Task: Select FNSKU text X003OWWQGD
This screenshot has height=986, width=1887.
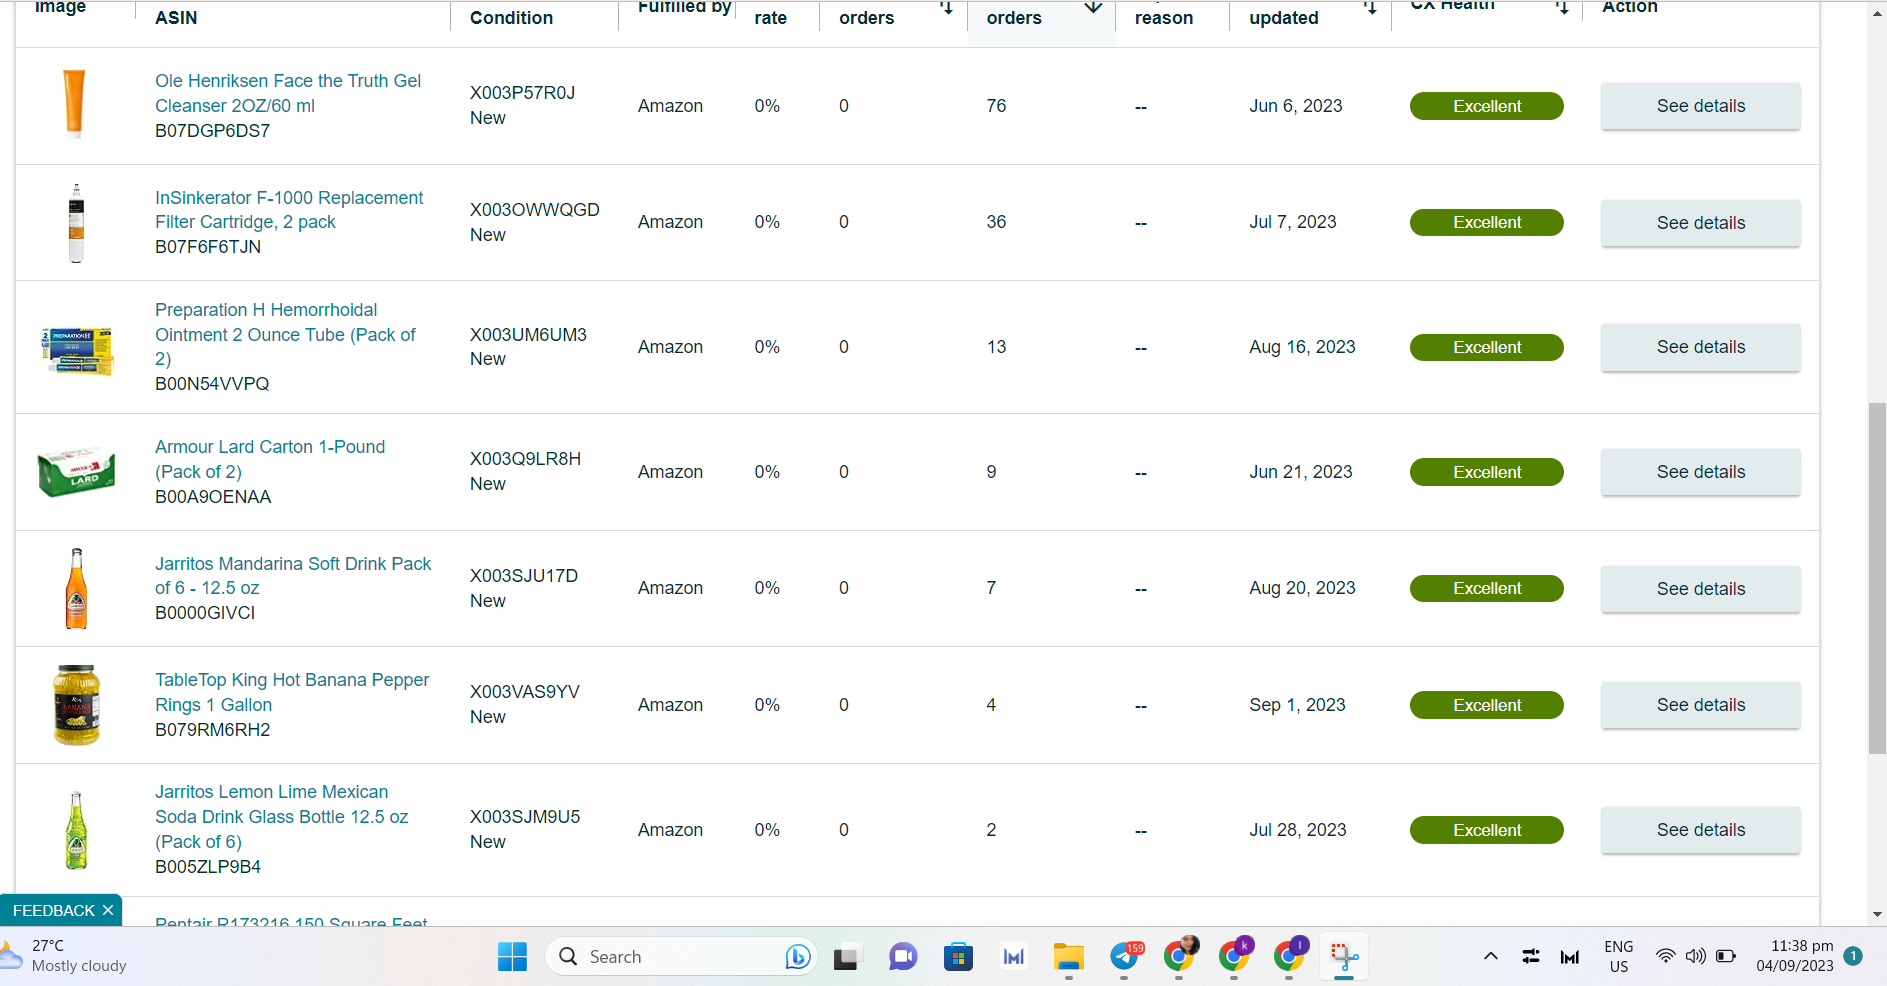Action: pos(535,210)
